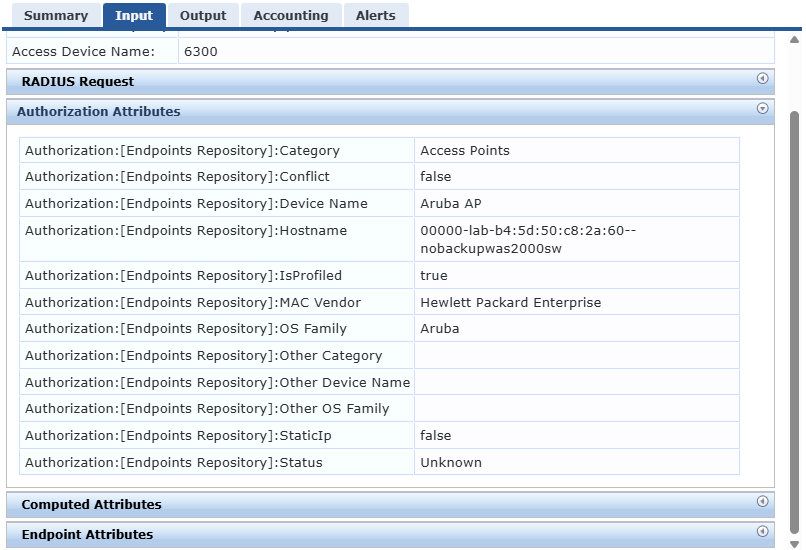The image size is (806, 550).
Task: Select the Category value Access Points
Action: 465,151
